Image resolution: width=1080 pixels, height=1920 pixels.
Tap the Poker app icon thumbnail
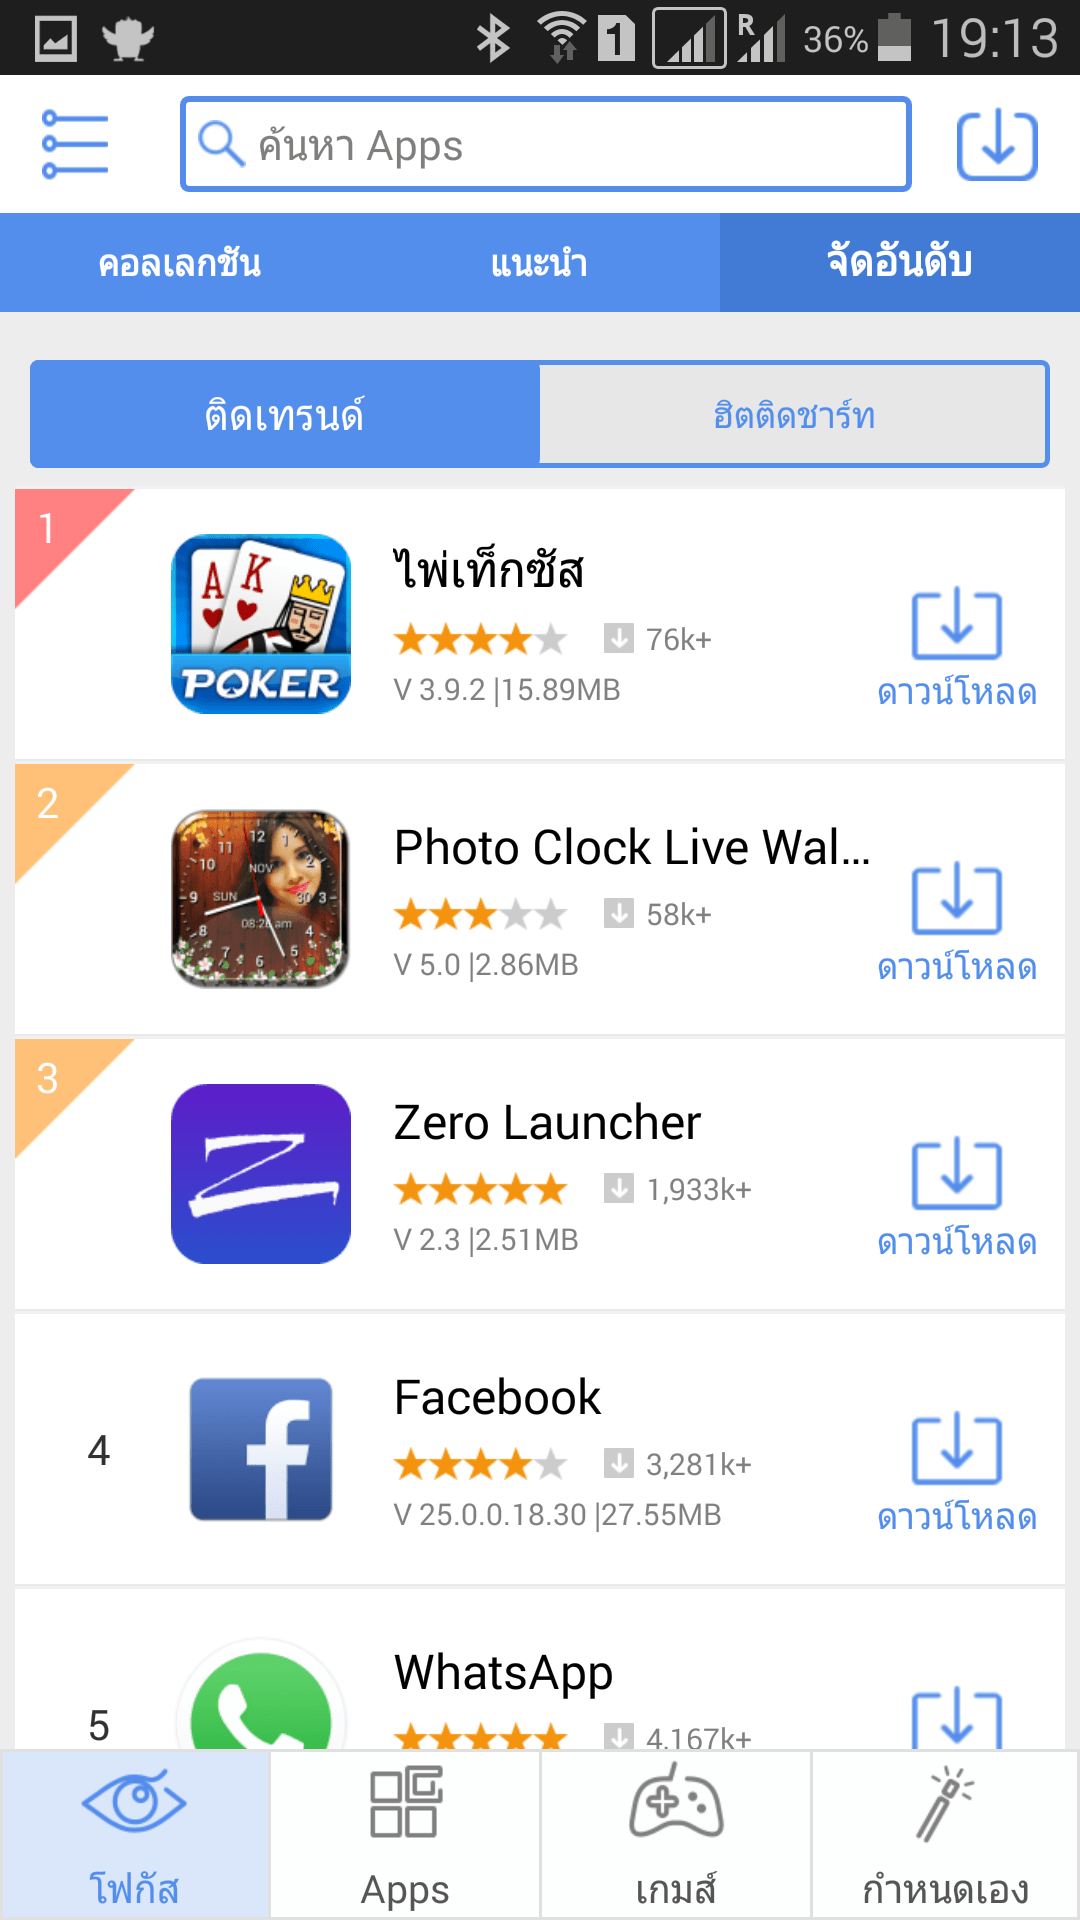click(261, 624)
